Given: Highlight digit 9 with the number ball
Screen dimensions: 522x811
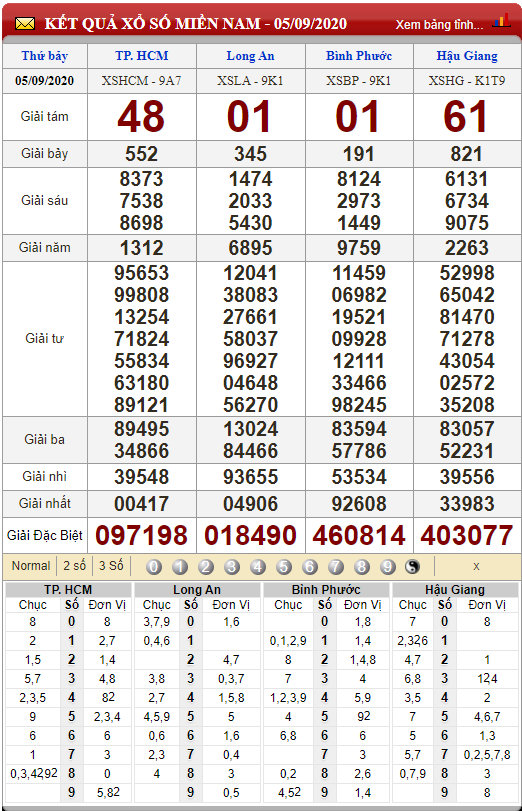Looking at the screenshot, I should pos(387,567).
